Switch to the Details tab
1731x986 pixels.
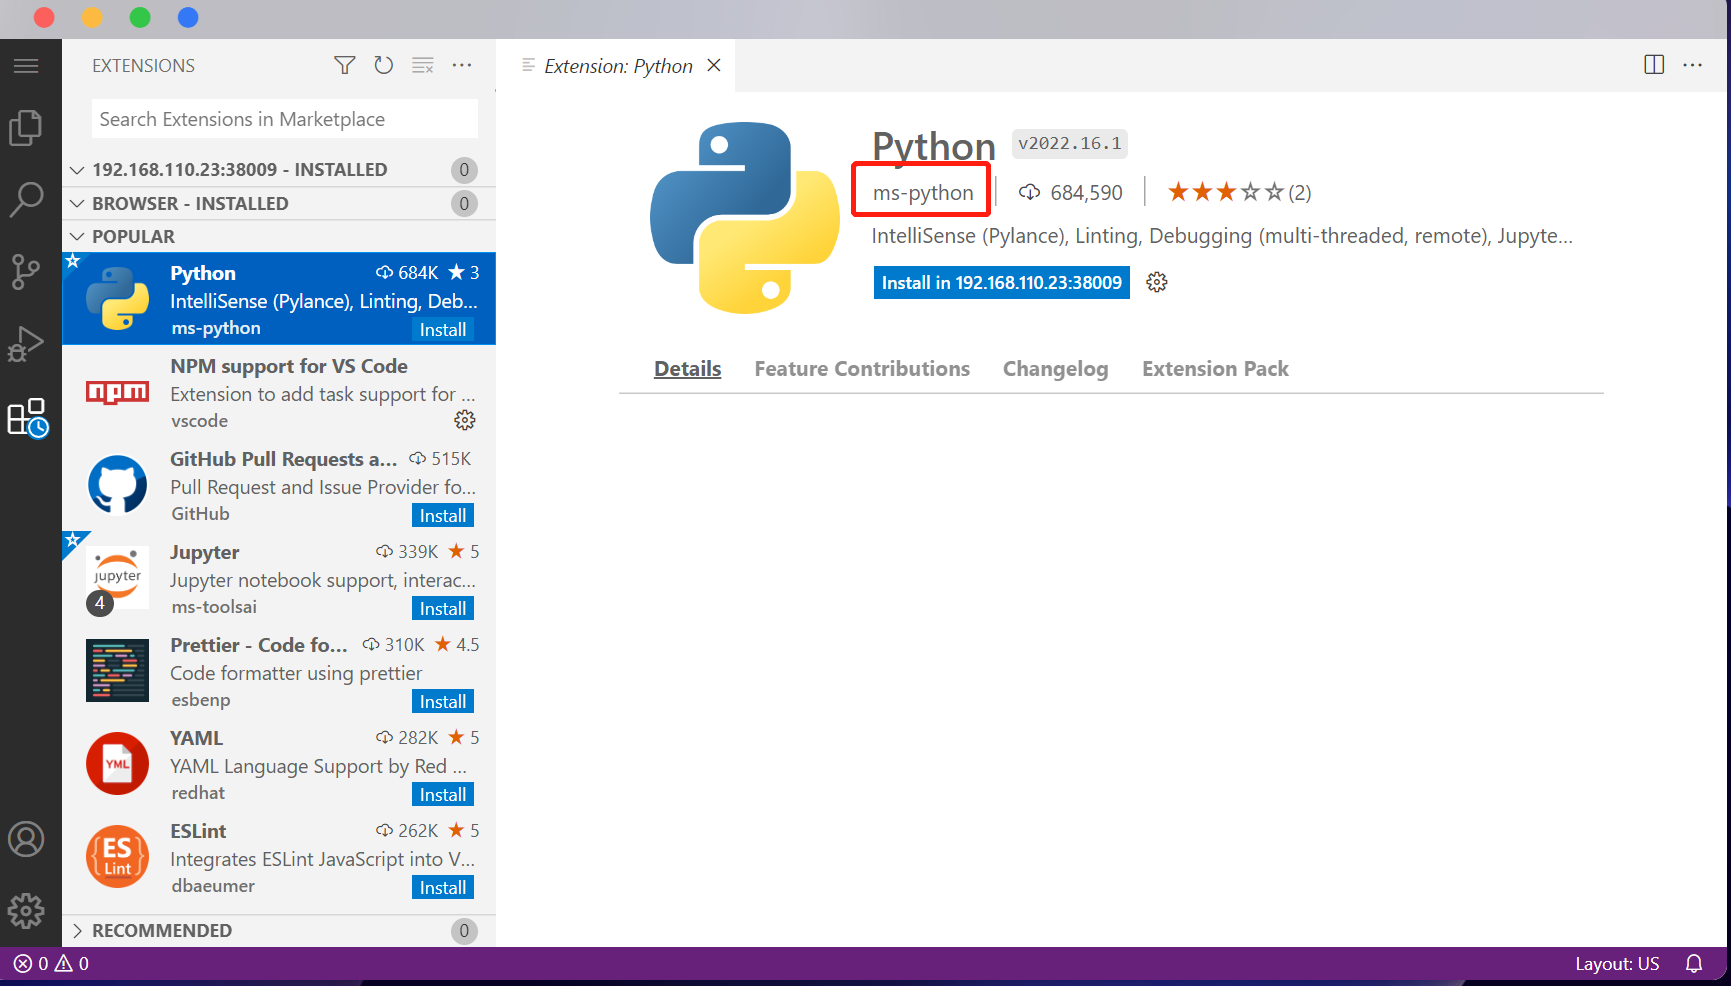[x=687, y=369]
